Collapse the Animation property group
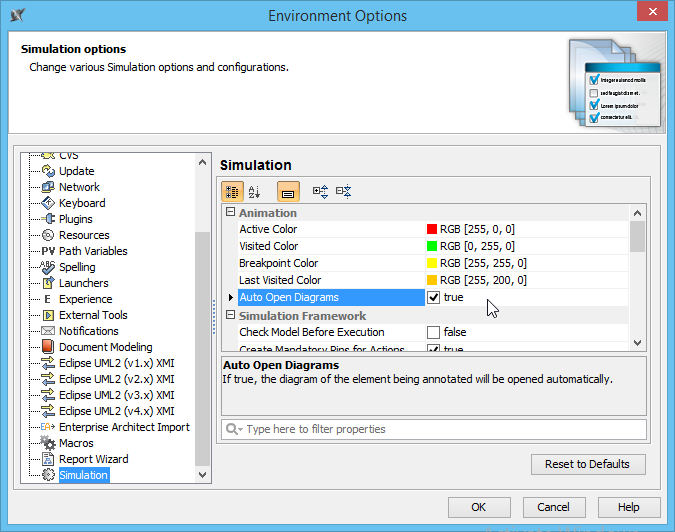 (x=231, y=212)
